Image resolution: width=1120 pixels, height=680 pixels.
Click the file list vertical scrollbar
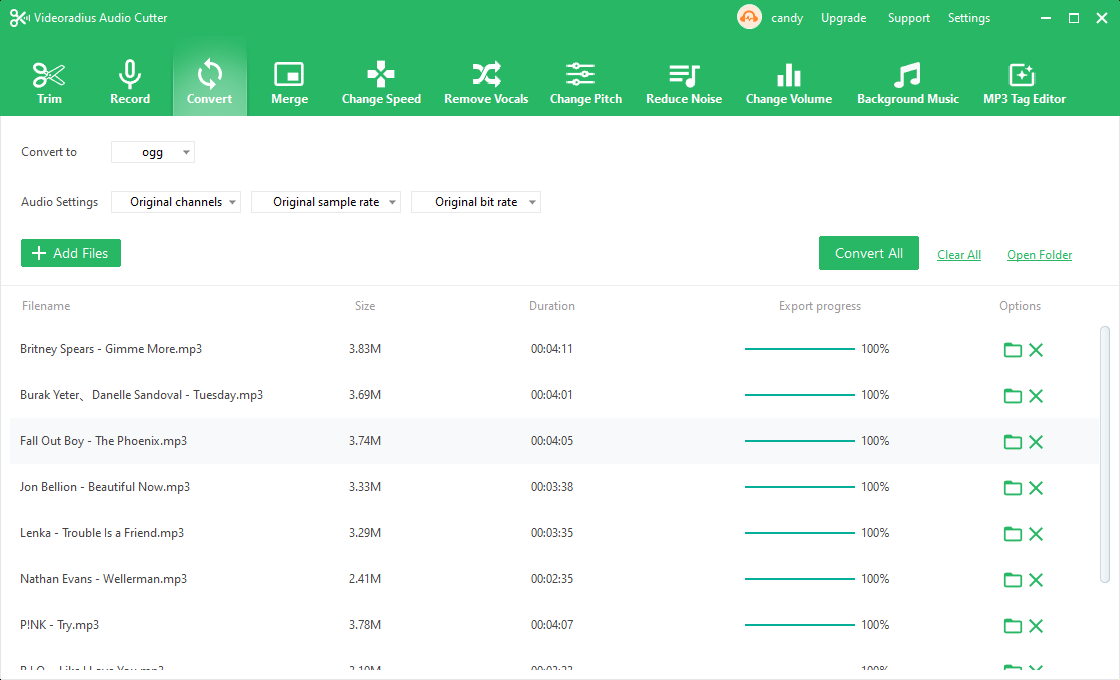coord(1105,455)
